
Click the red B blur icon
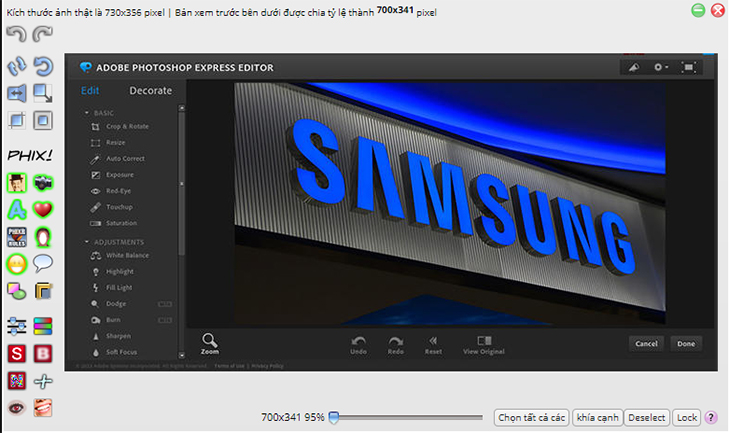coord(43,354)
